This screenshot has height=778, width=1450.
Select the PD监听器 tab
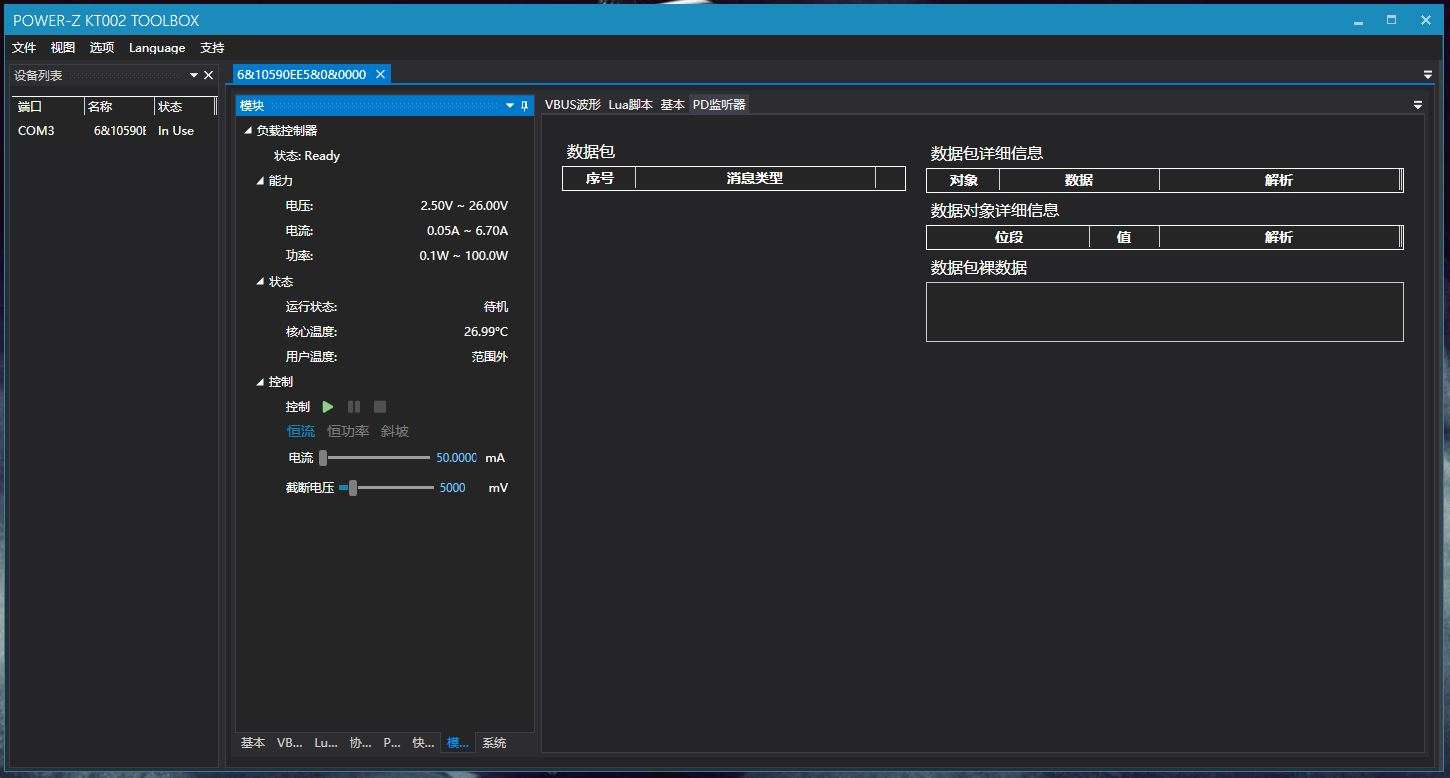point(719,105)
